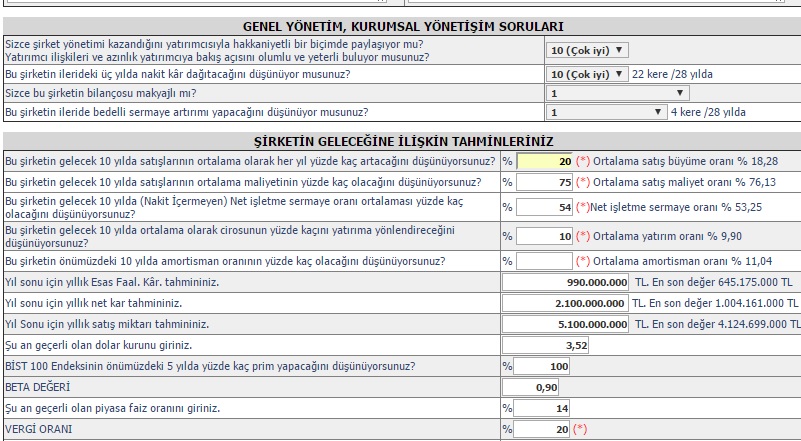Click the 'GENEL YÖNETİM, KURUMSAL YÖNETİŞİM SORULARI' heading
This screenshot has height=441, width=801.
[403, 27]
